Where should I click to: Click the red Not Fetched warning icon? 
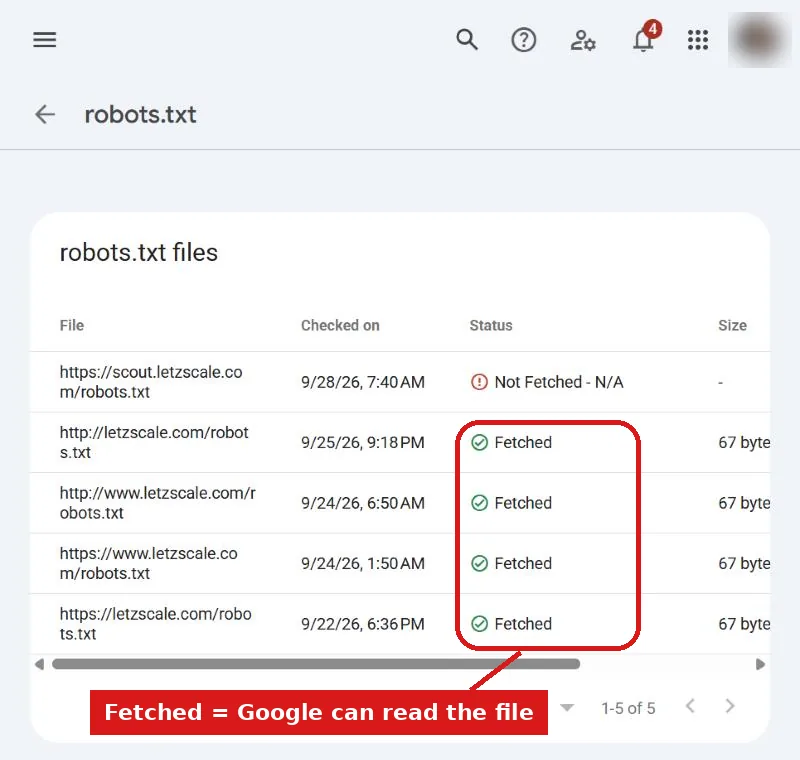479,382
